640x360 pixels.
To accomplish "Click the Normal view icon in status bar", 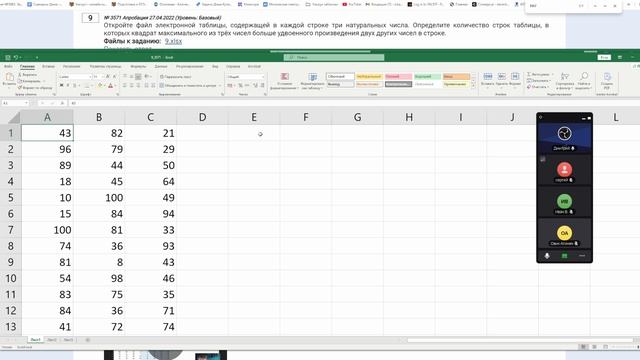I will [x=583, y=347].
